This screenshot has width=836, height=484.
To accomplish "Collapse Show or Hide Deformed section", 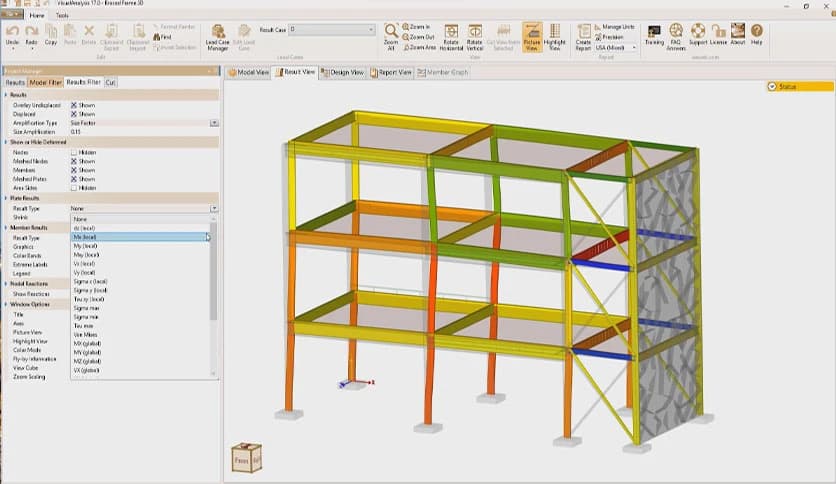I will pos(6,142).
